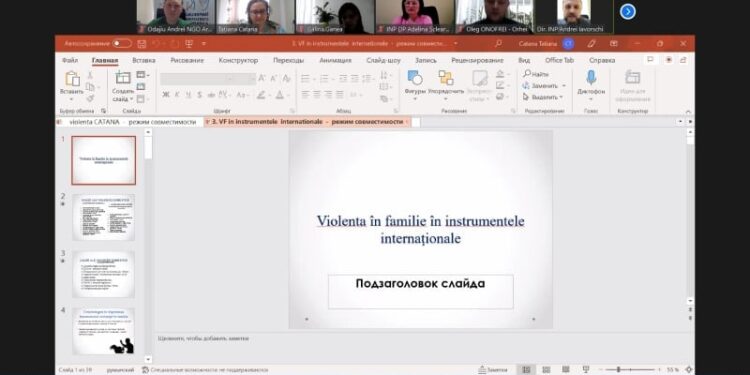The width and height of the screenshot is (750, 375).
Task: Select slide 4 thumbnail with silhouette
Action: 104,331
